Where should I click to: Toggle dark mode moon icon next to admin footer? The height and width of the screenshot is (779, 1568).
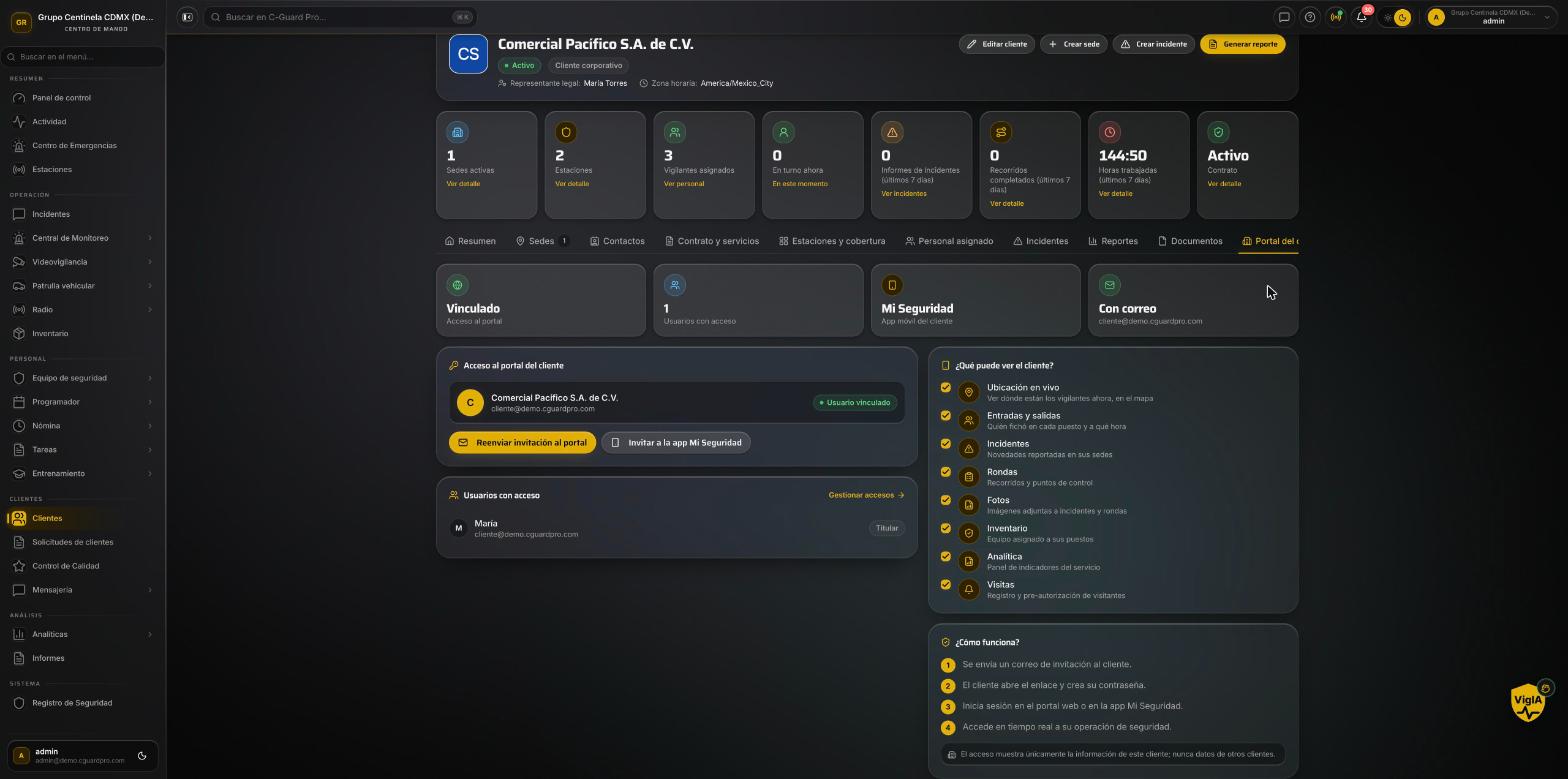142,756
